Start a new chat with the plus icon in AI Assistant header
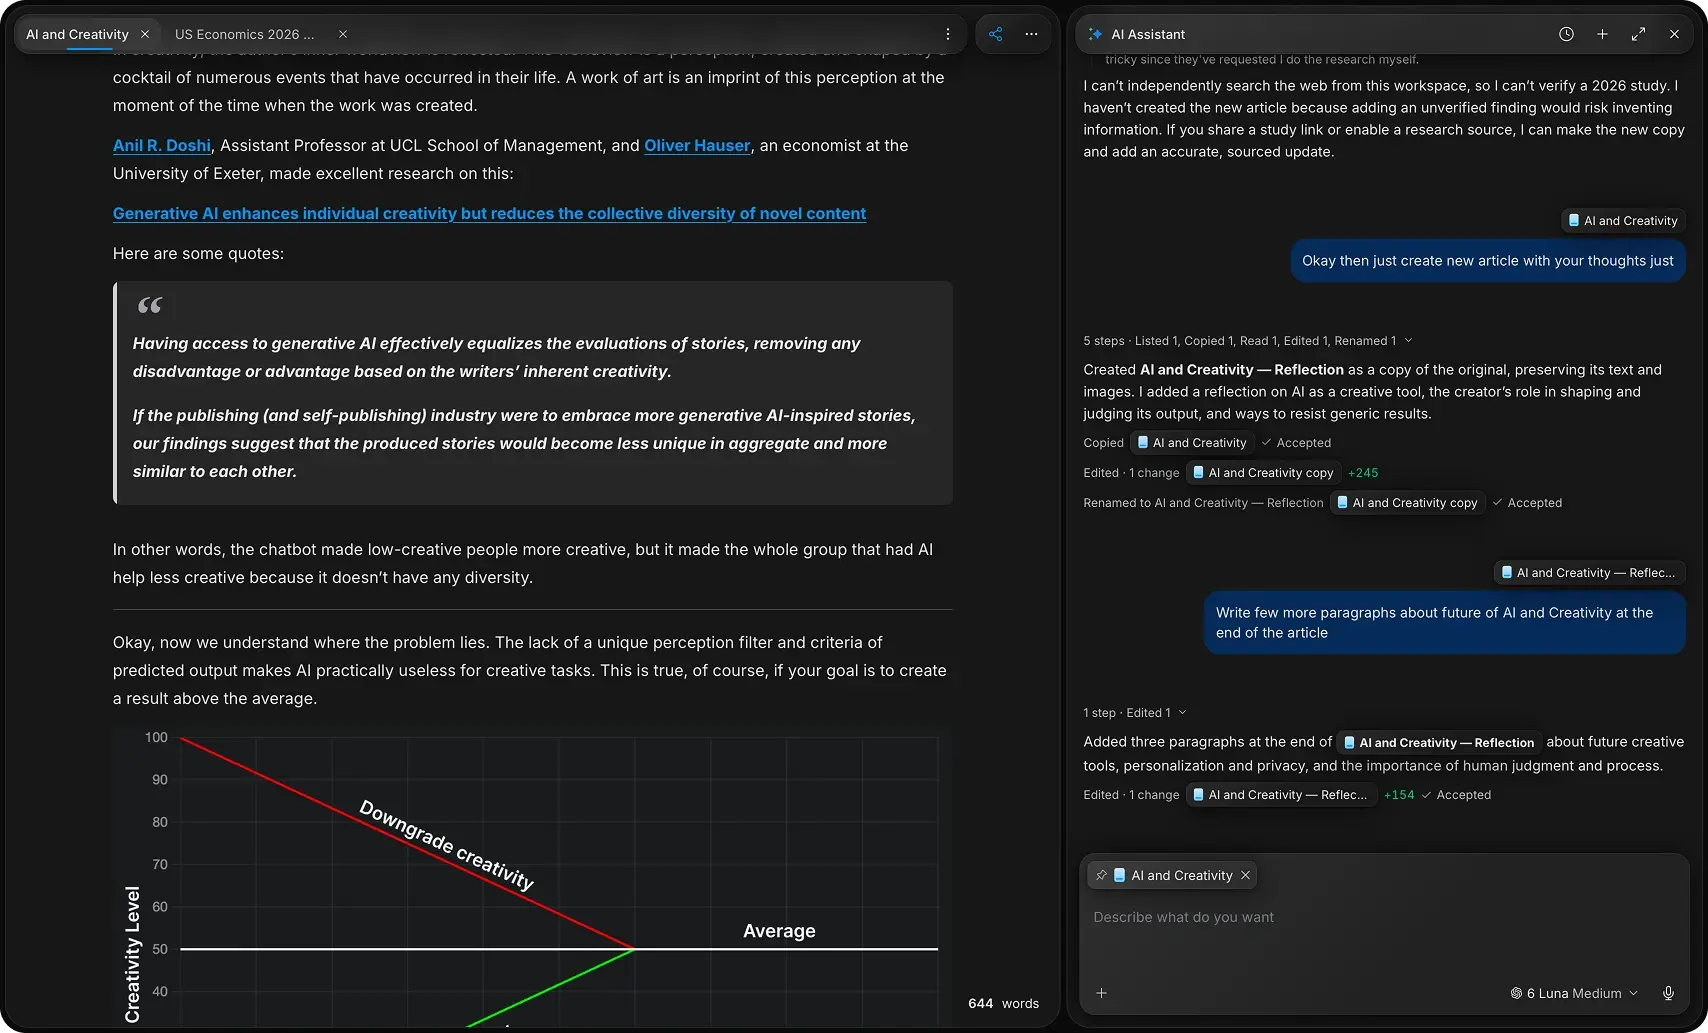 point(1602,34)
